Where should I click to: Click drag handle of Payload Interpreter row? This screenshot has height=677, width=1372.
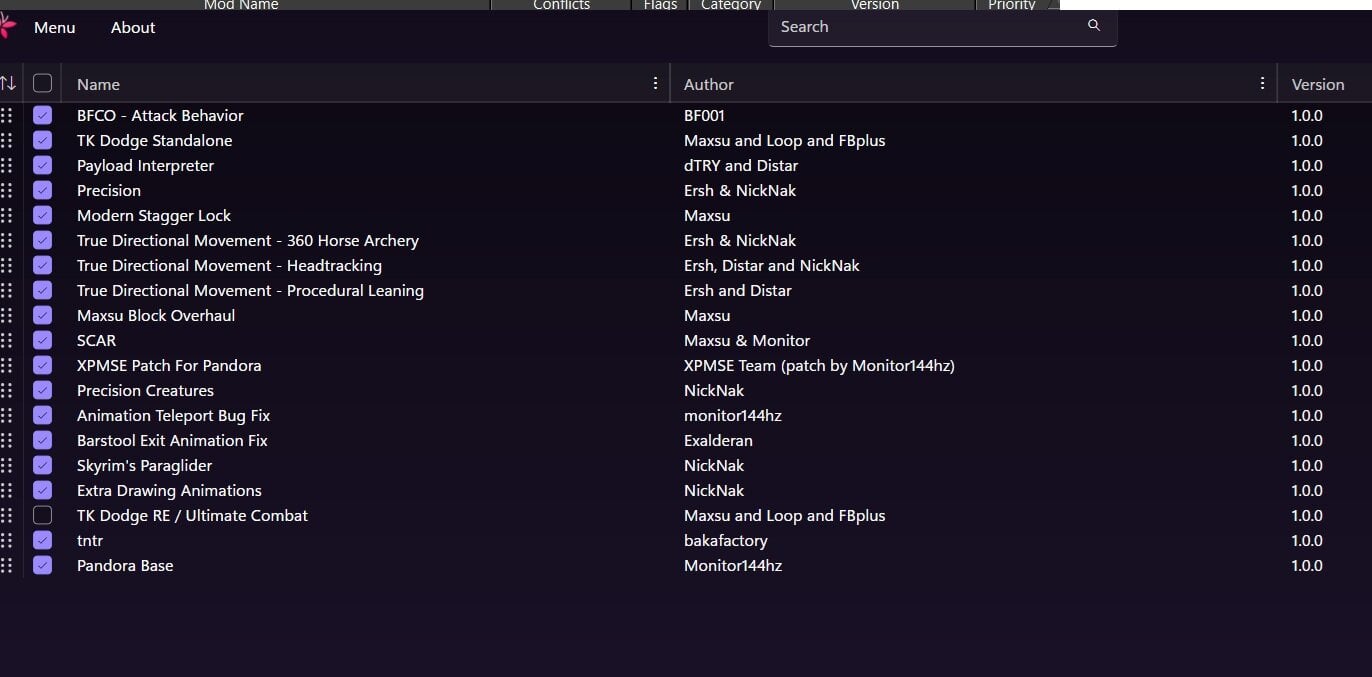pyautogui.click(x=7, y=165)
